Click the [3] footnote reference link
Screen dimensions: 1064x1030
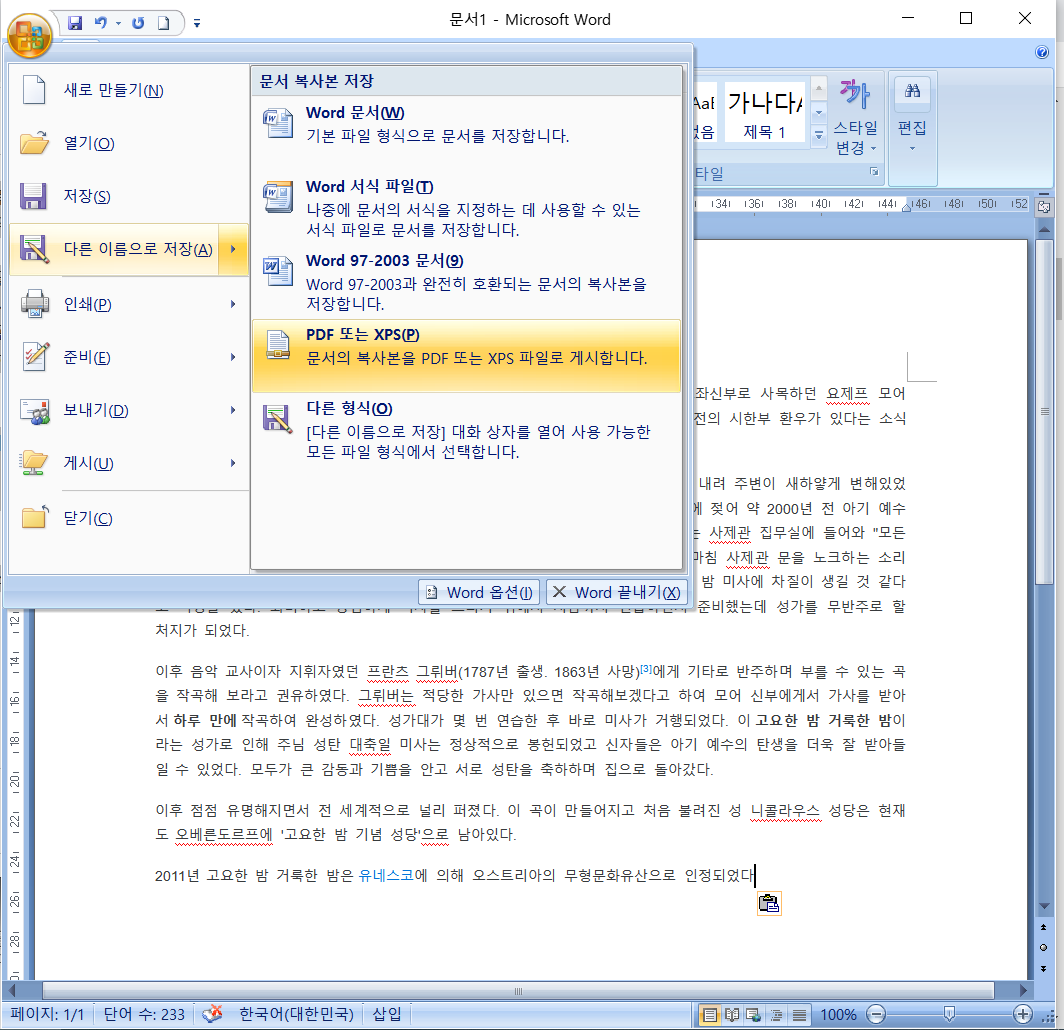click(646, 669)
